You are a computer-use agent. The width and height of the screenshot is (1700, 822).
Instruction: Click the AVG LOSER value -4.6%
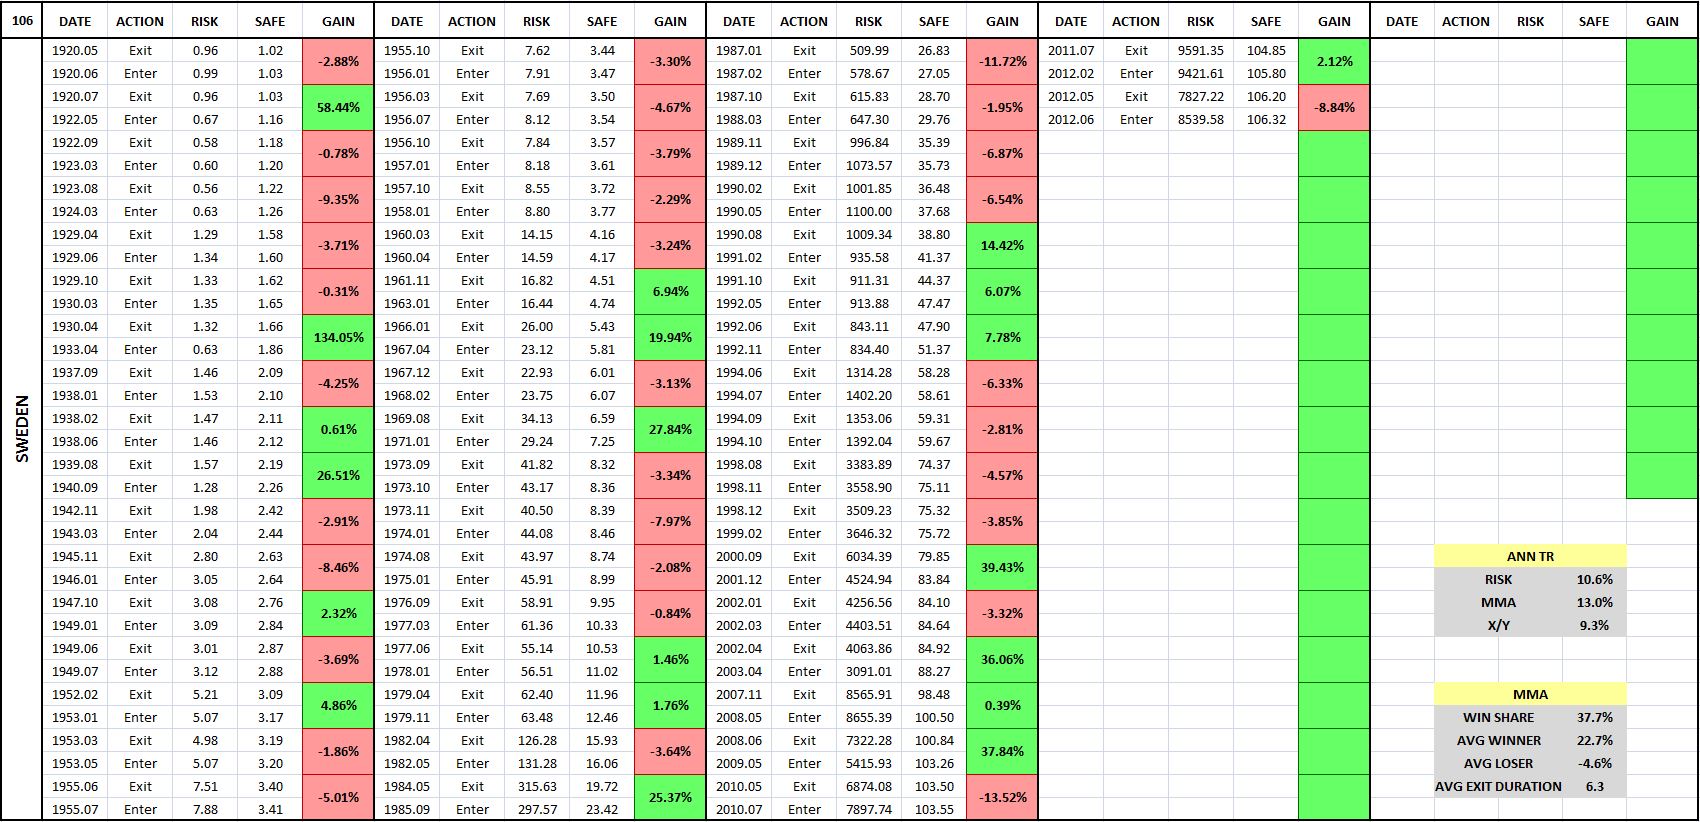[1594, 764]
